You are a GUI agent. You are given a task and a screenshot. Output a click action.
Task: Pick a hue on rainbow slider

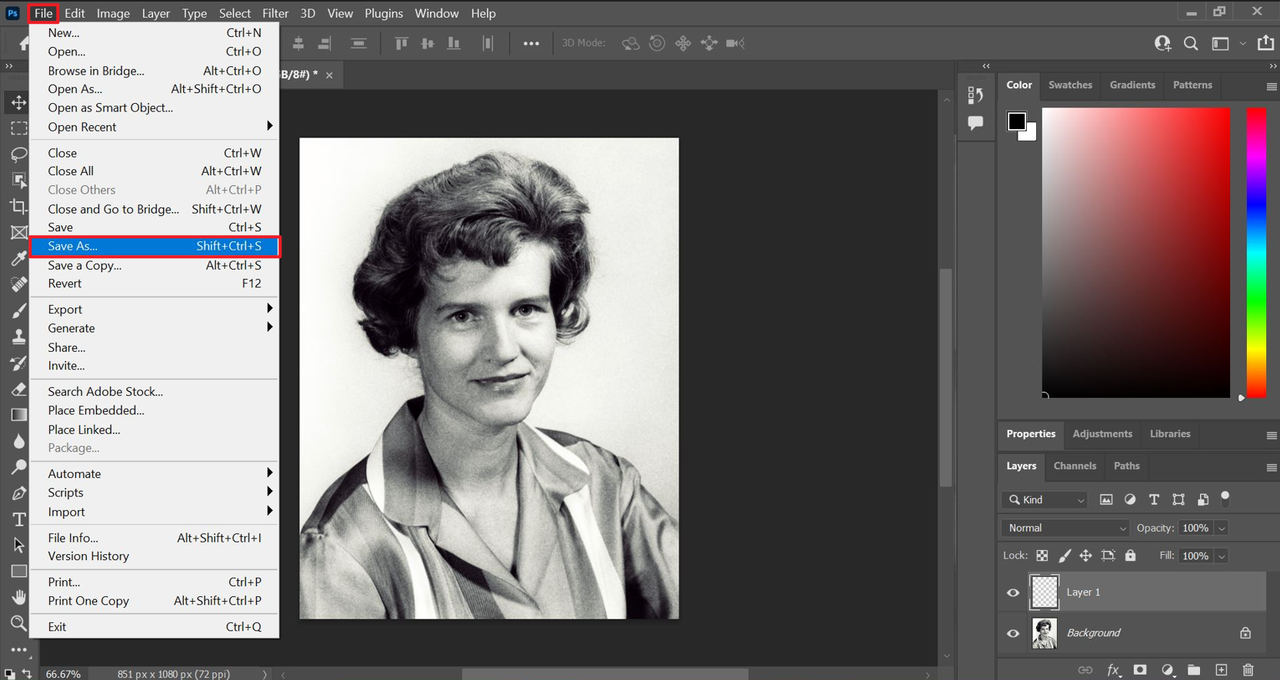pos(1256,253)
